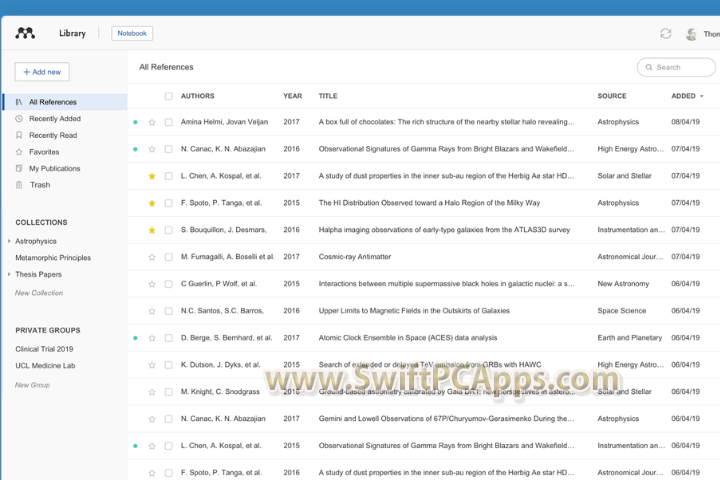Image resolution: width=720 pixels, height=480 pixels.
Task: Expand the Thesis Papers collection
Action: tap(9, 274)
